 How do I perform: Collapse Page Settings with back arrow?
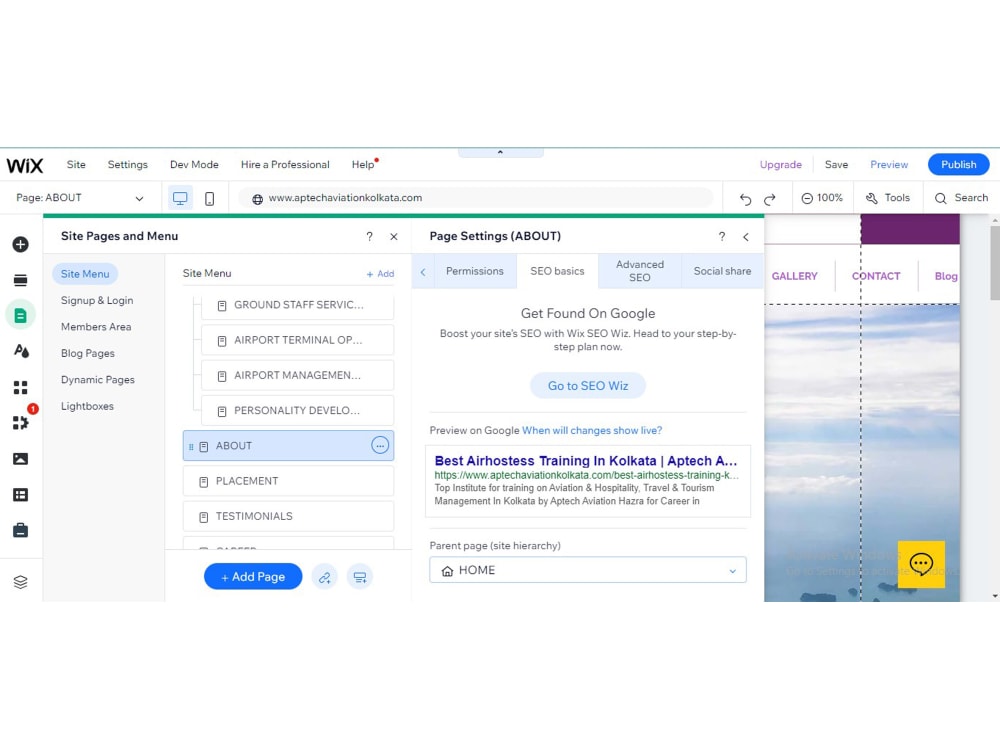(x=746, y=237)
